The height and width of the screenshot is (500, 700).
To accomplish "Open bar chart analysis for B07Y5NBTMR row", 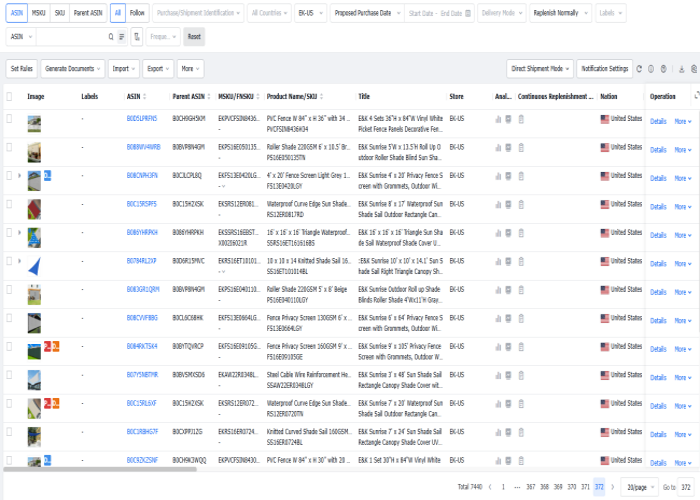I will [498, 375].
